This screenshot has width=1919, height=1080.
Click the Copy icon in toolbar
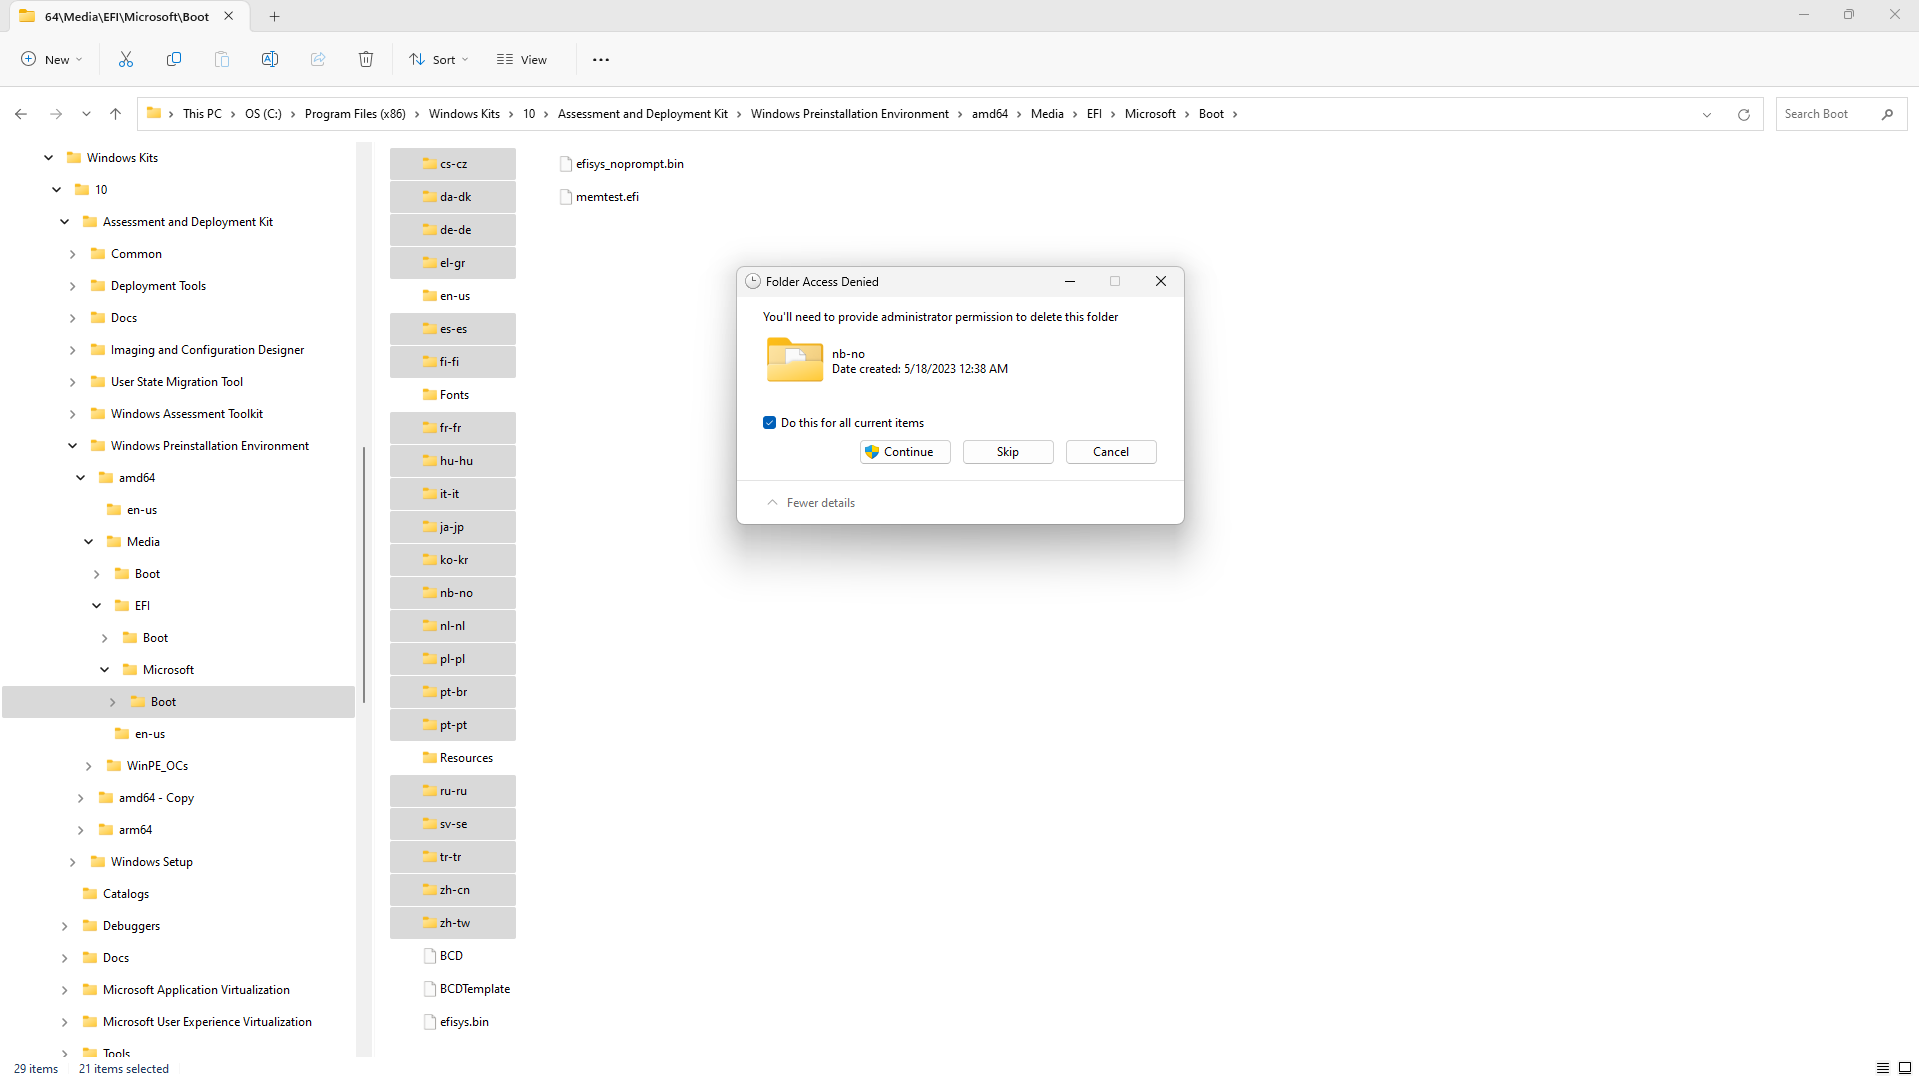(x=174, y=60)
